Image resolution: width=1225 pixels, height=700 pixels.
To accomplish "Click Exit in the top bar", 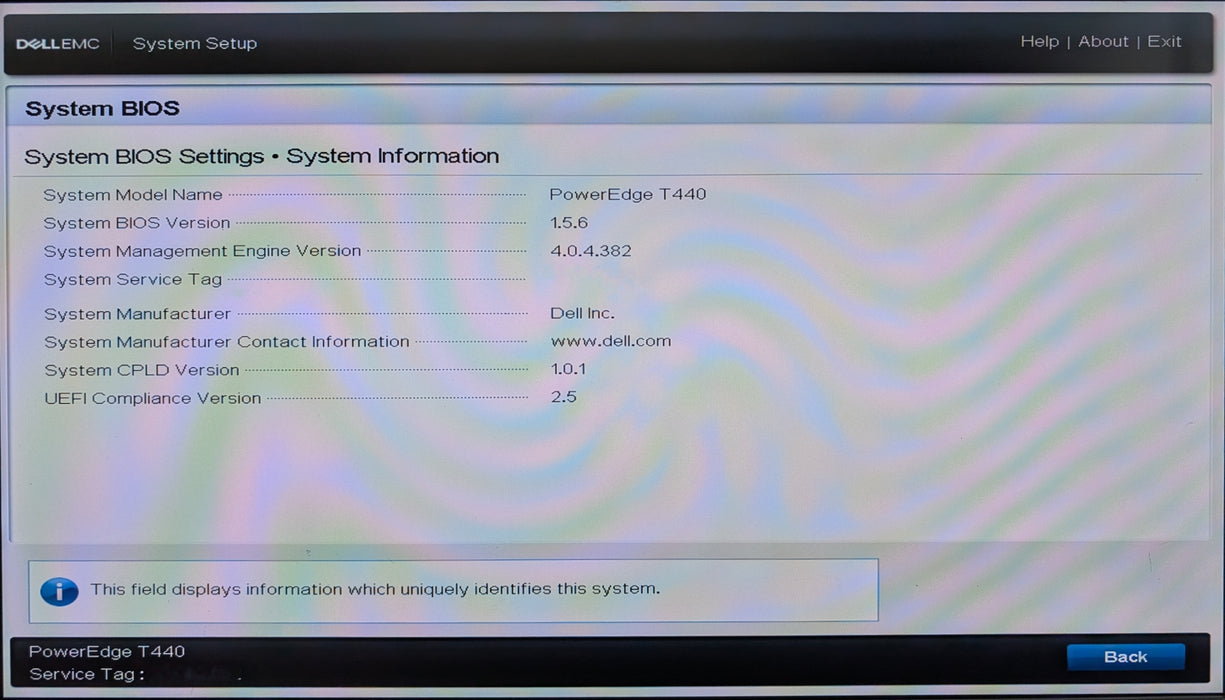I will pyautogui.click(x=1164, y=42).
